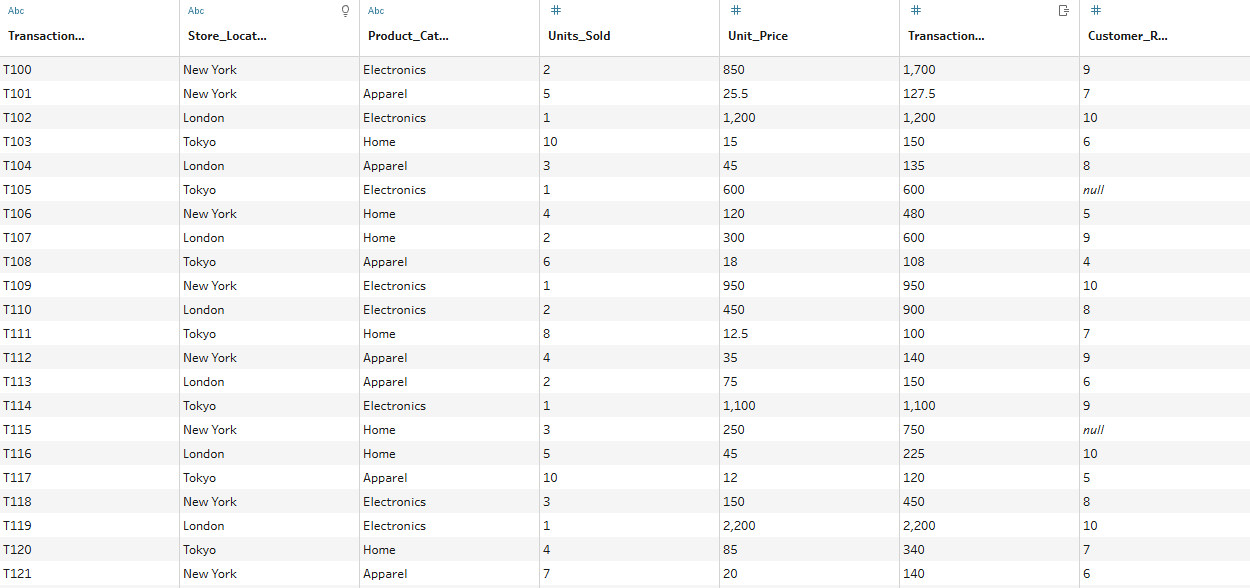1250x588 pixels.
Task: Click the London cell in row T102
Action: click(204, 118)
